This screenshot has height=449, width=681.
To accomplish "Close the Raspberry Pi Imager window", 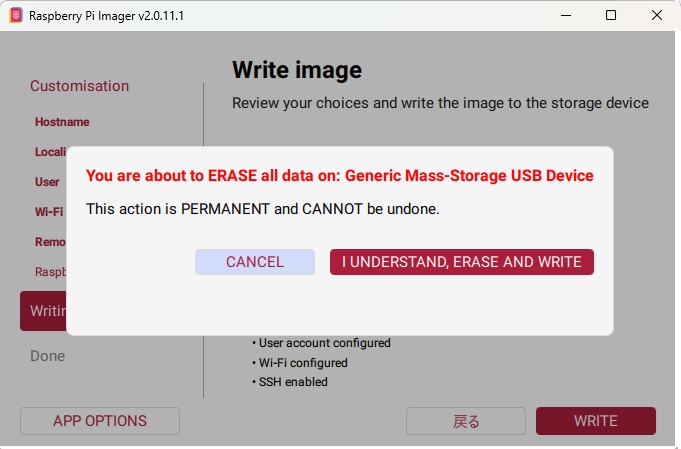I will (657, 15).
